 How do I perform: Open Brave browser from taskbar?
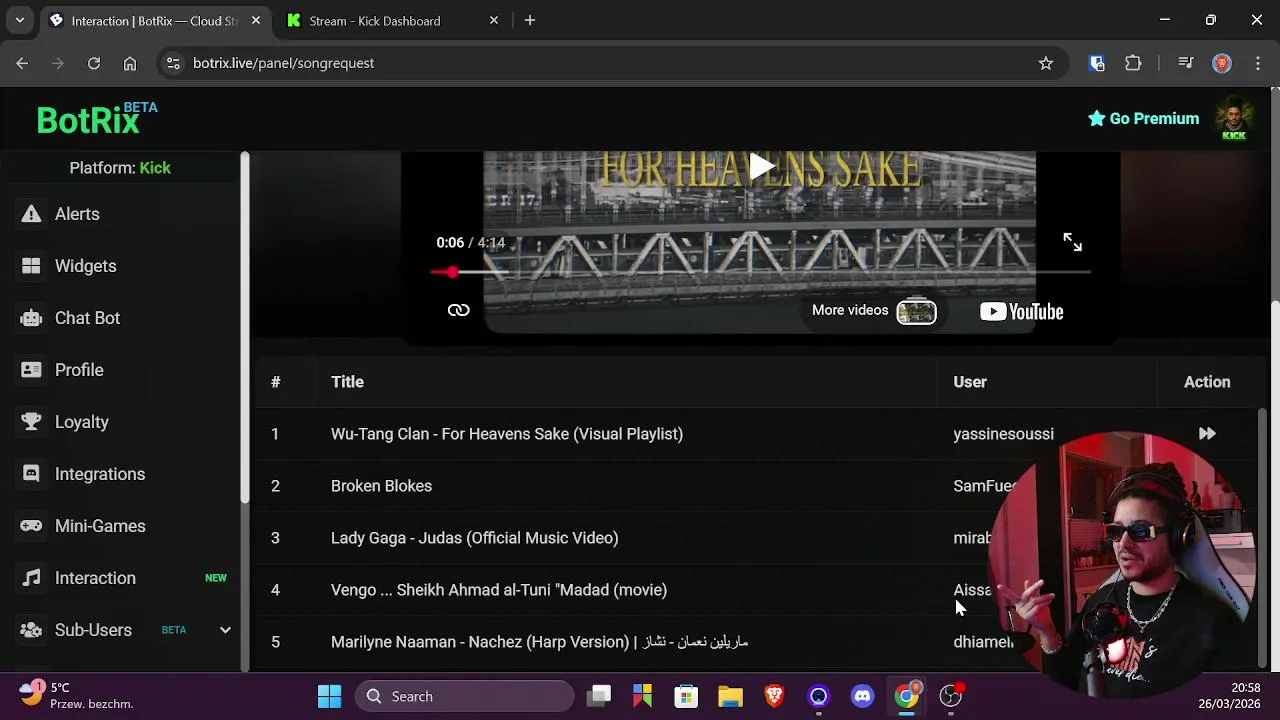tap(774, 696)
